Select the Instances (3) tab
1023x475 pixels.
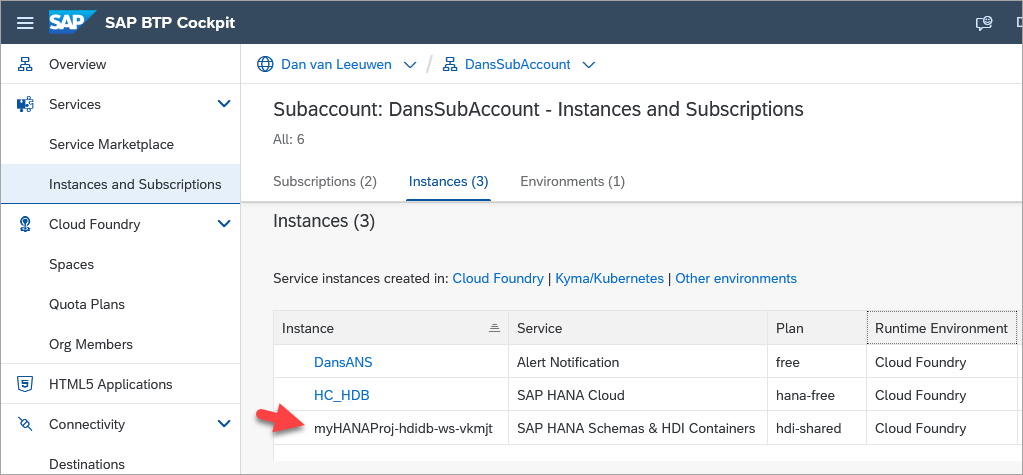[448, 181]
